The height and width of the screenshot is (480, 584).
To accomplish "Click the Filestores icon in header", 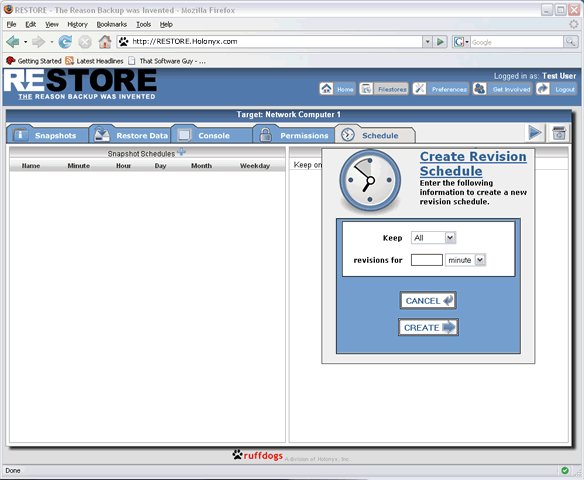I will pos(366,89).
